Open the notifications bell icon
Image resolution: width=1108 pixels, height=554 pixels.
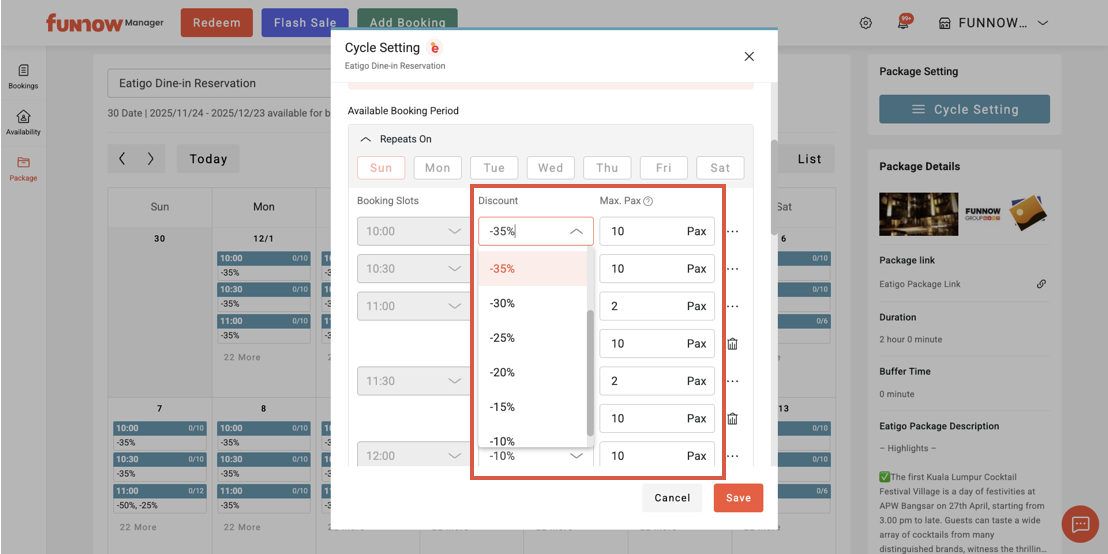pos(903,23)
